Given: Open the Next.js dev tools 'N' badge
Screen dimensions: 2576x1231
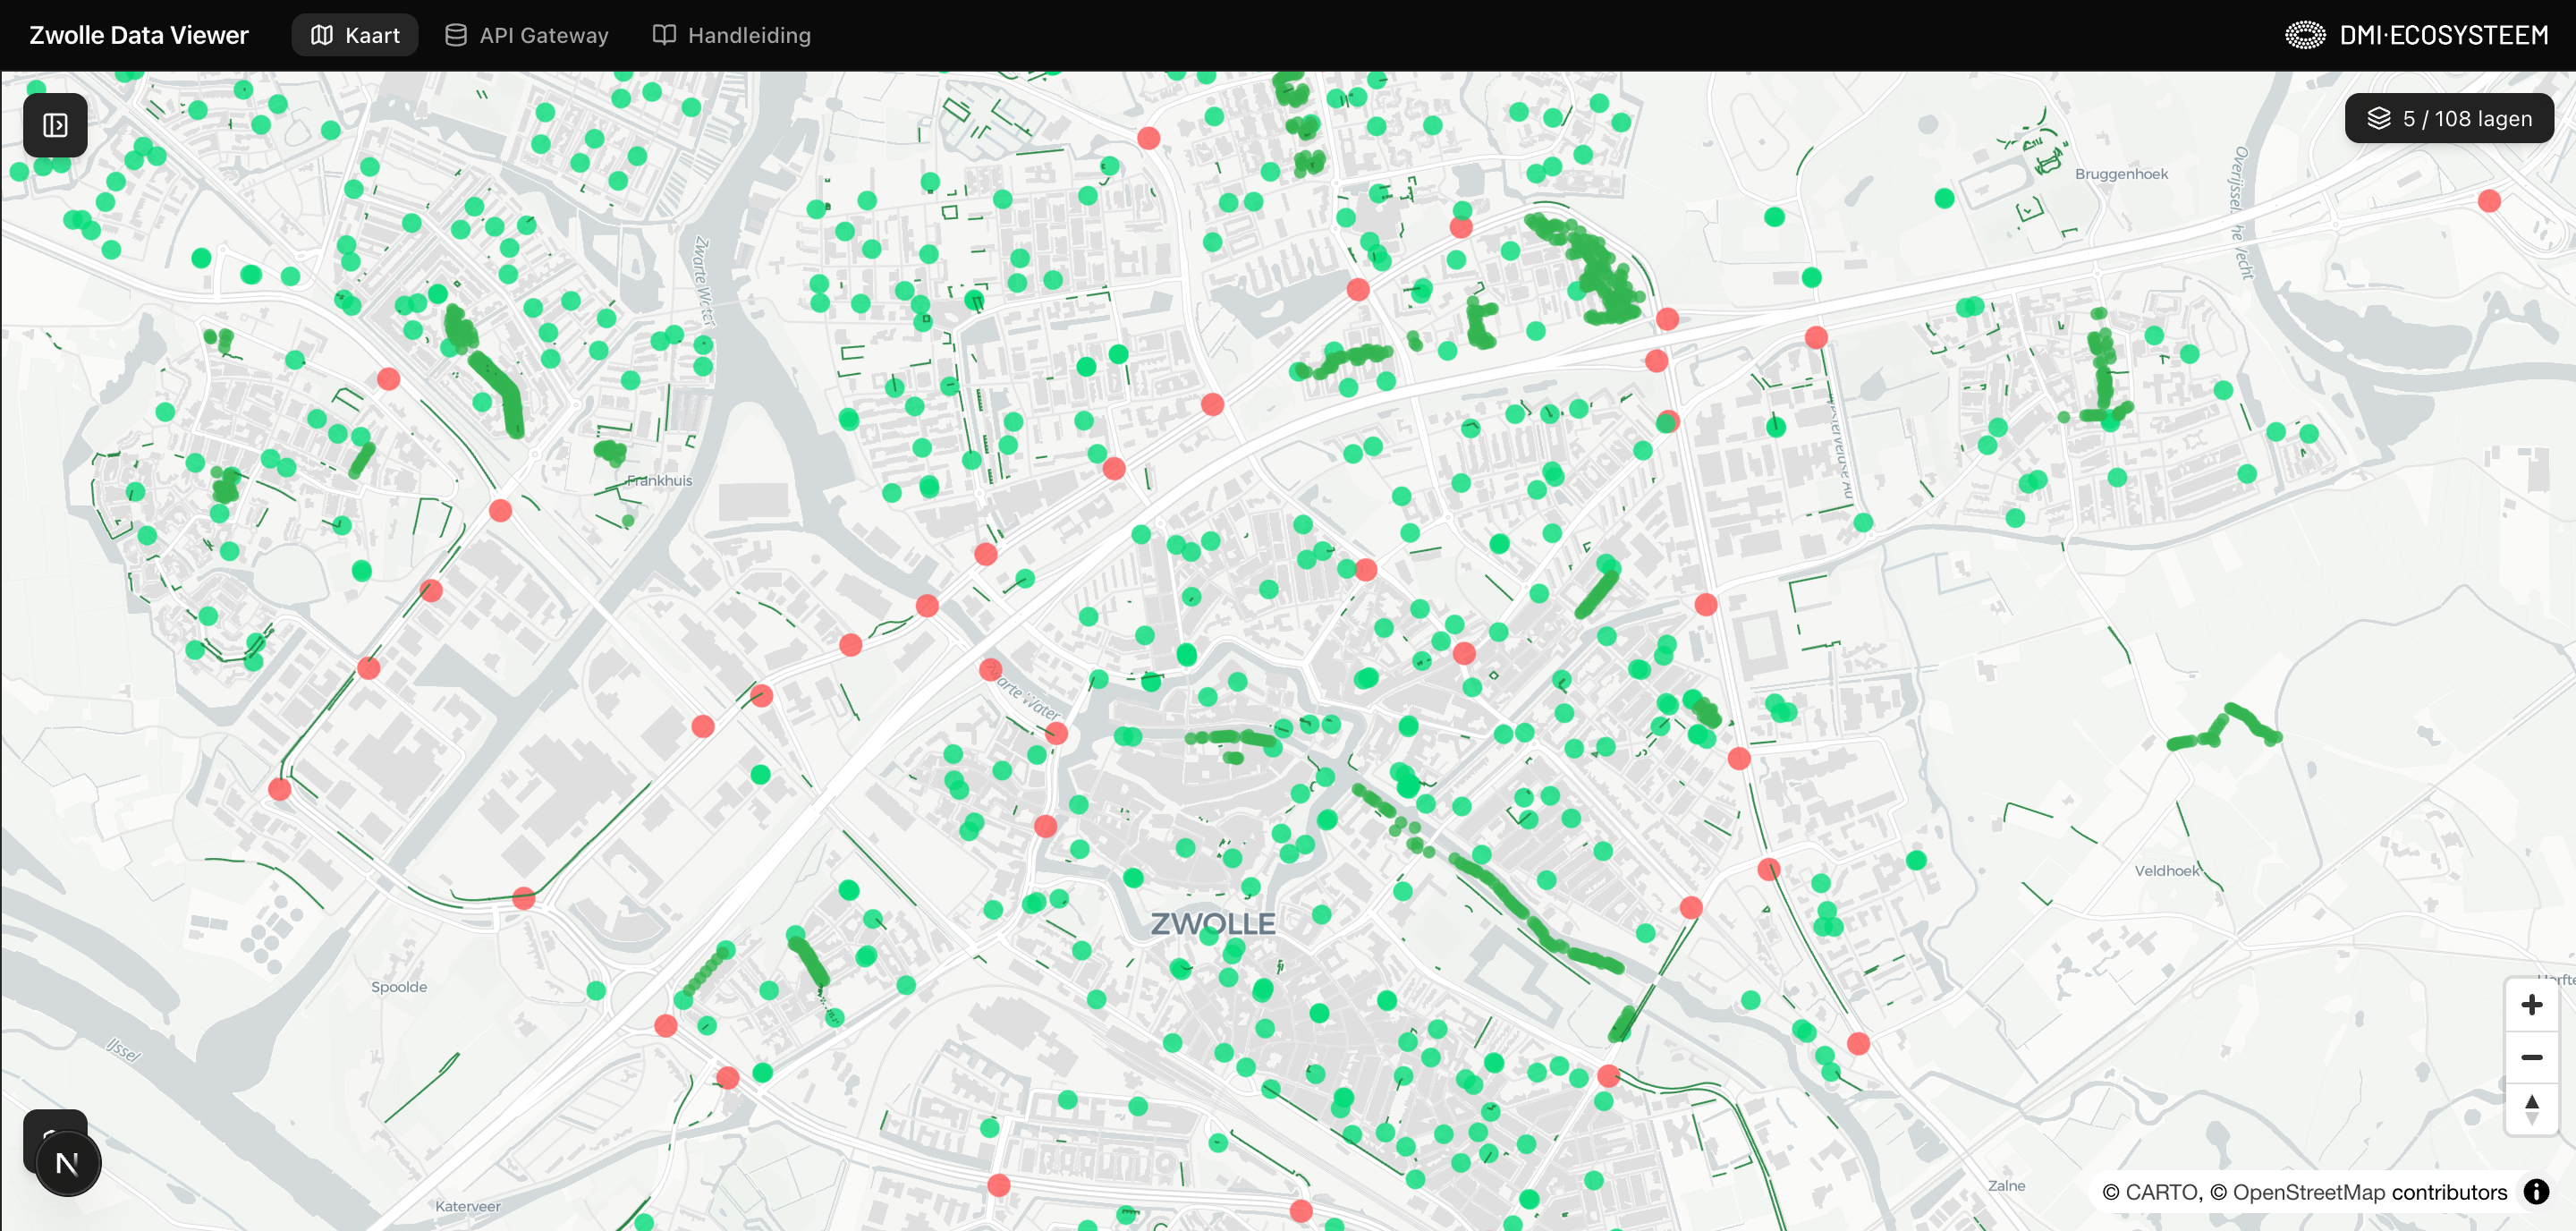Looking at the screenshot, I should (x=67, y=1163).
